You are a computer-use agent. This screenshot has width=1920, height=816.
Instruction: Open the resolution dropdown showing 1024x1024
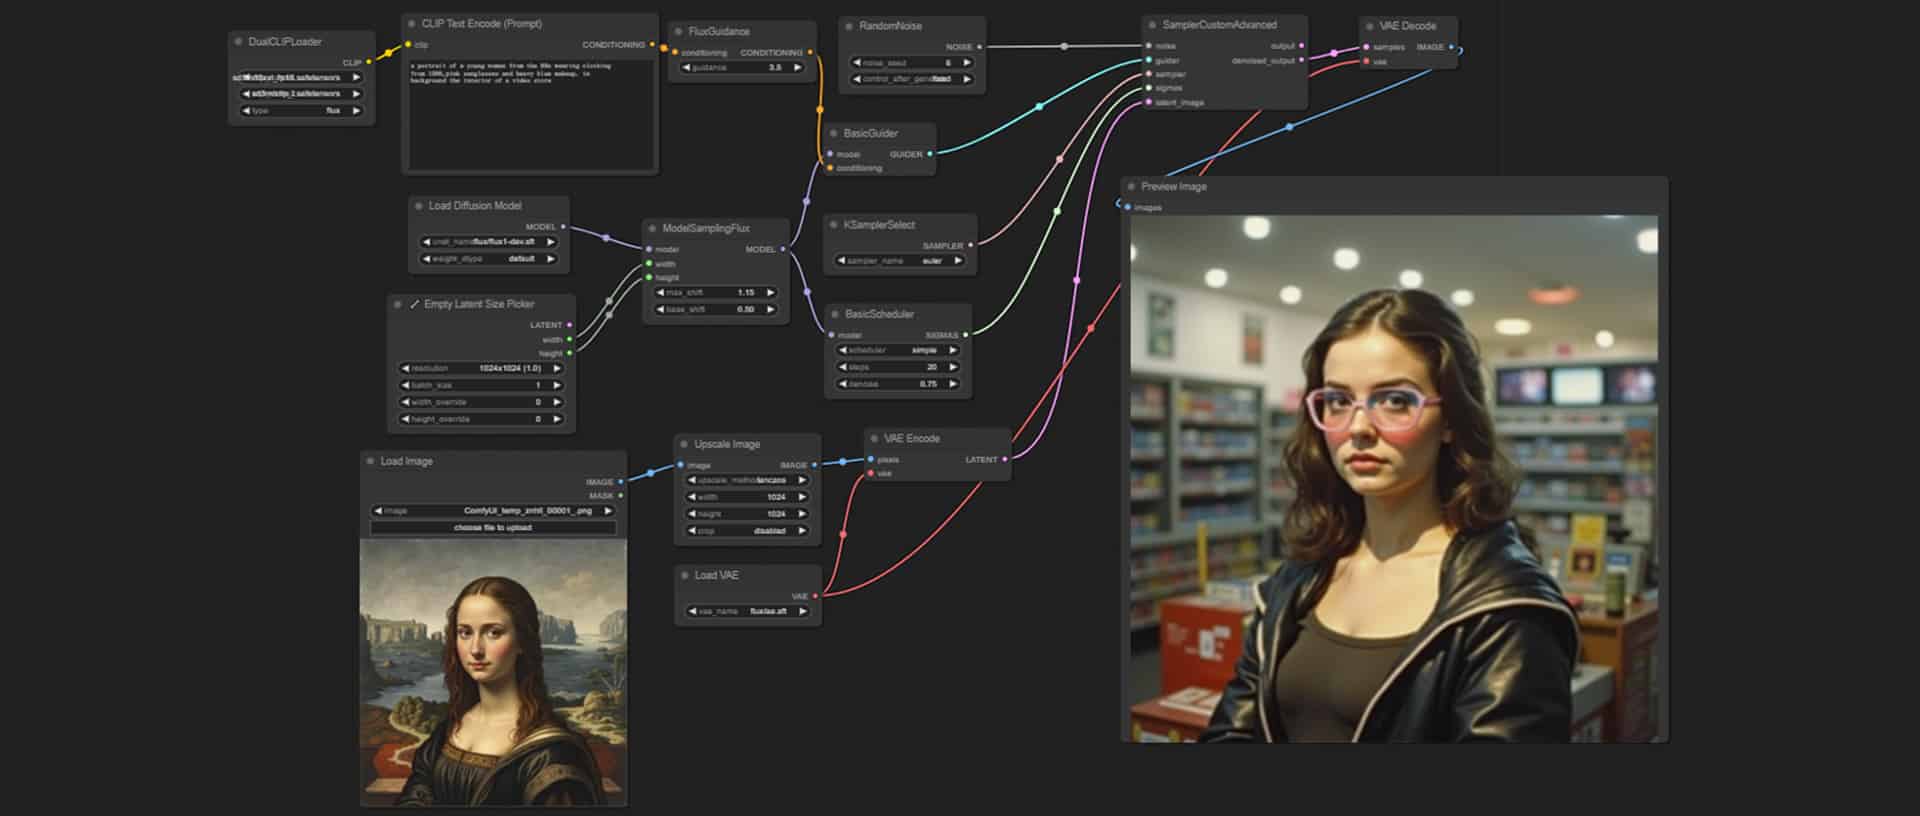tap(481, 369)
